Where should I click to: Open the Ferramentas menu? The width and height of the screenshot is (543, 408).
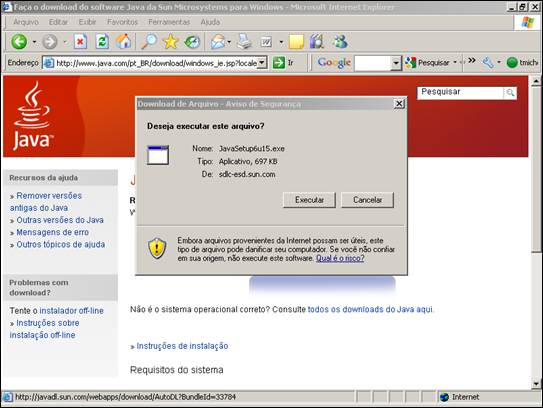pos(169,22)
